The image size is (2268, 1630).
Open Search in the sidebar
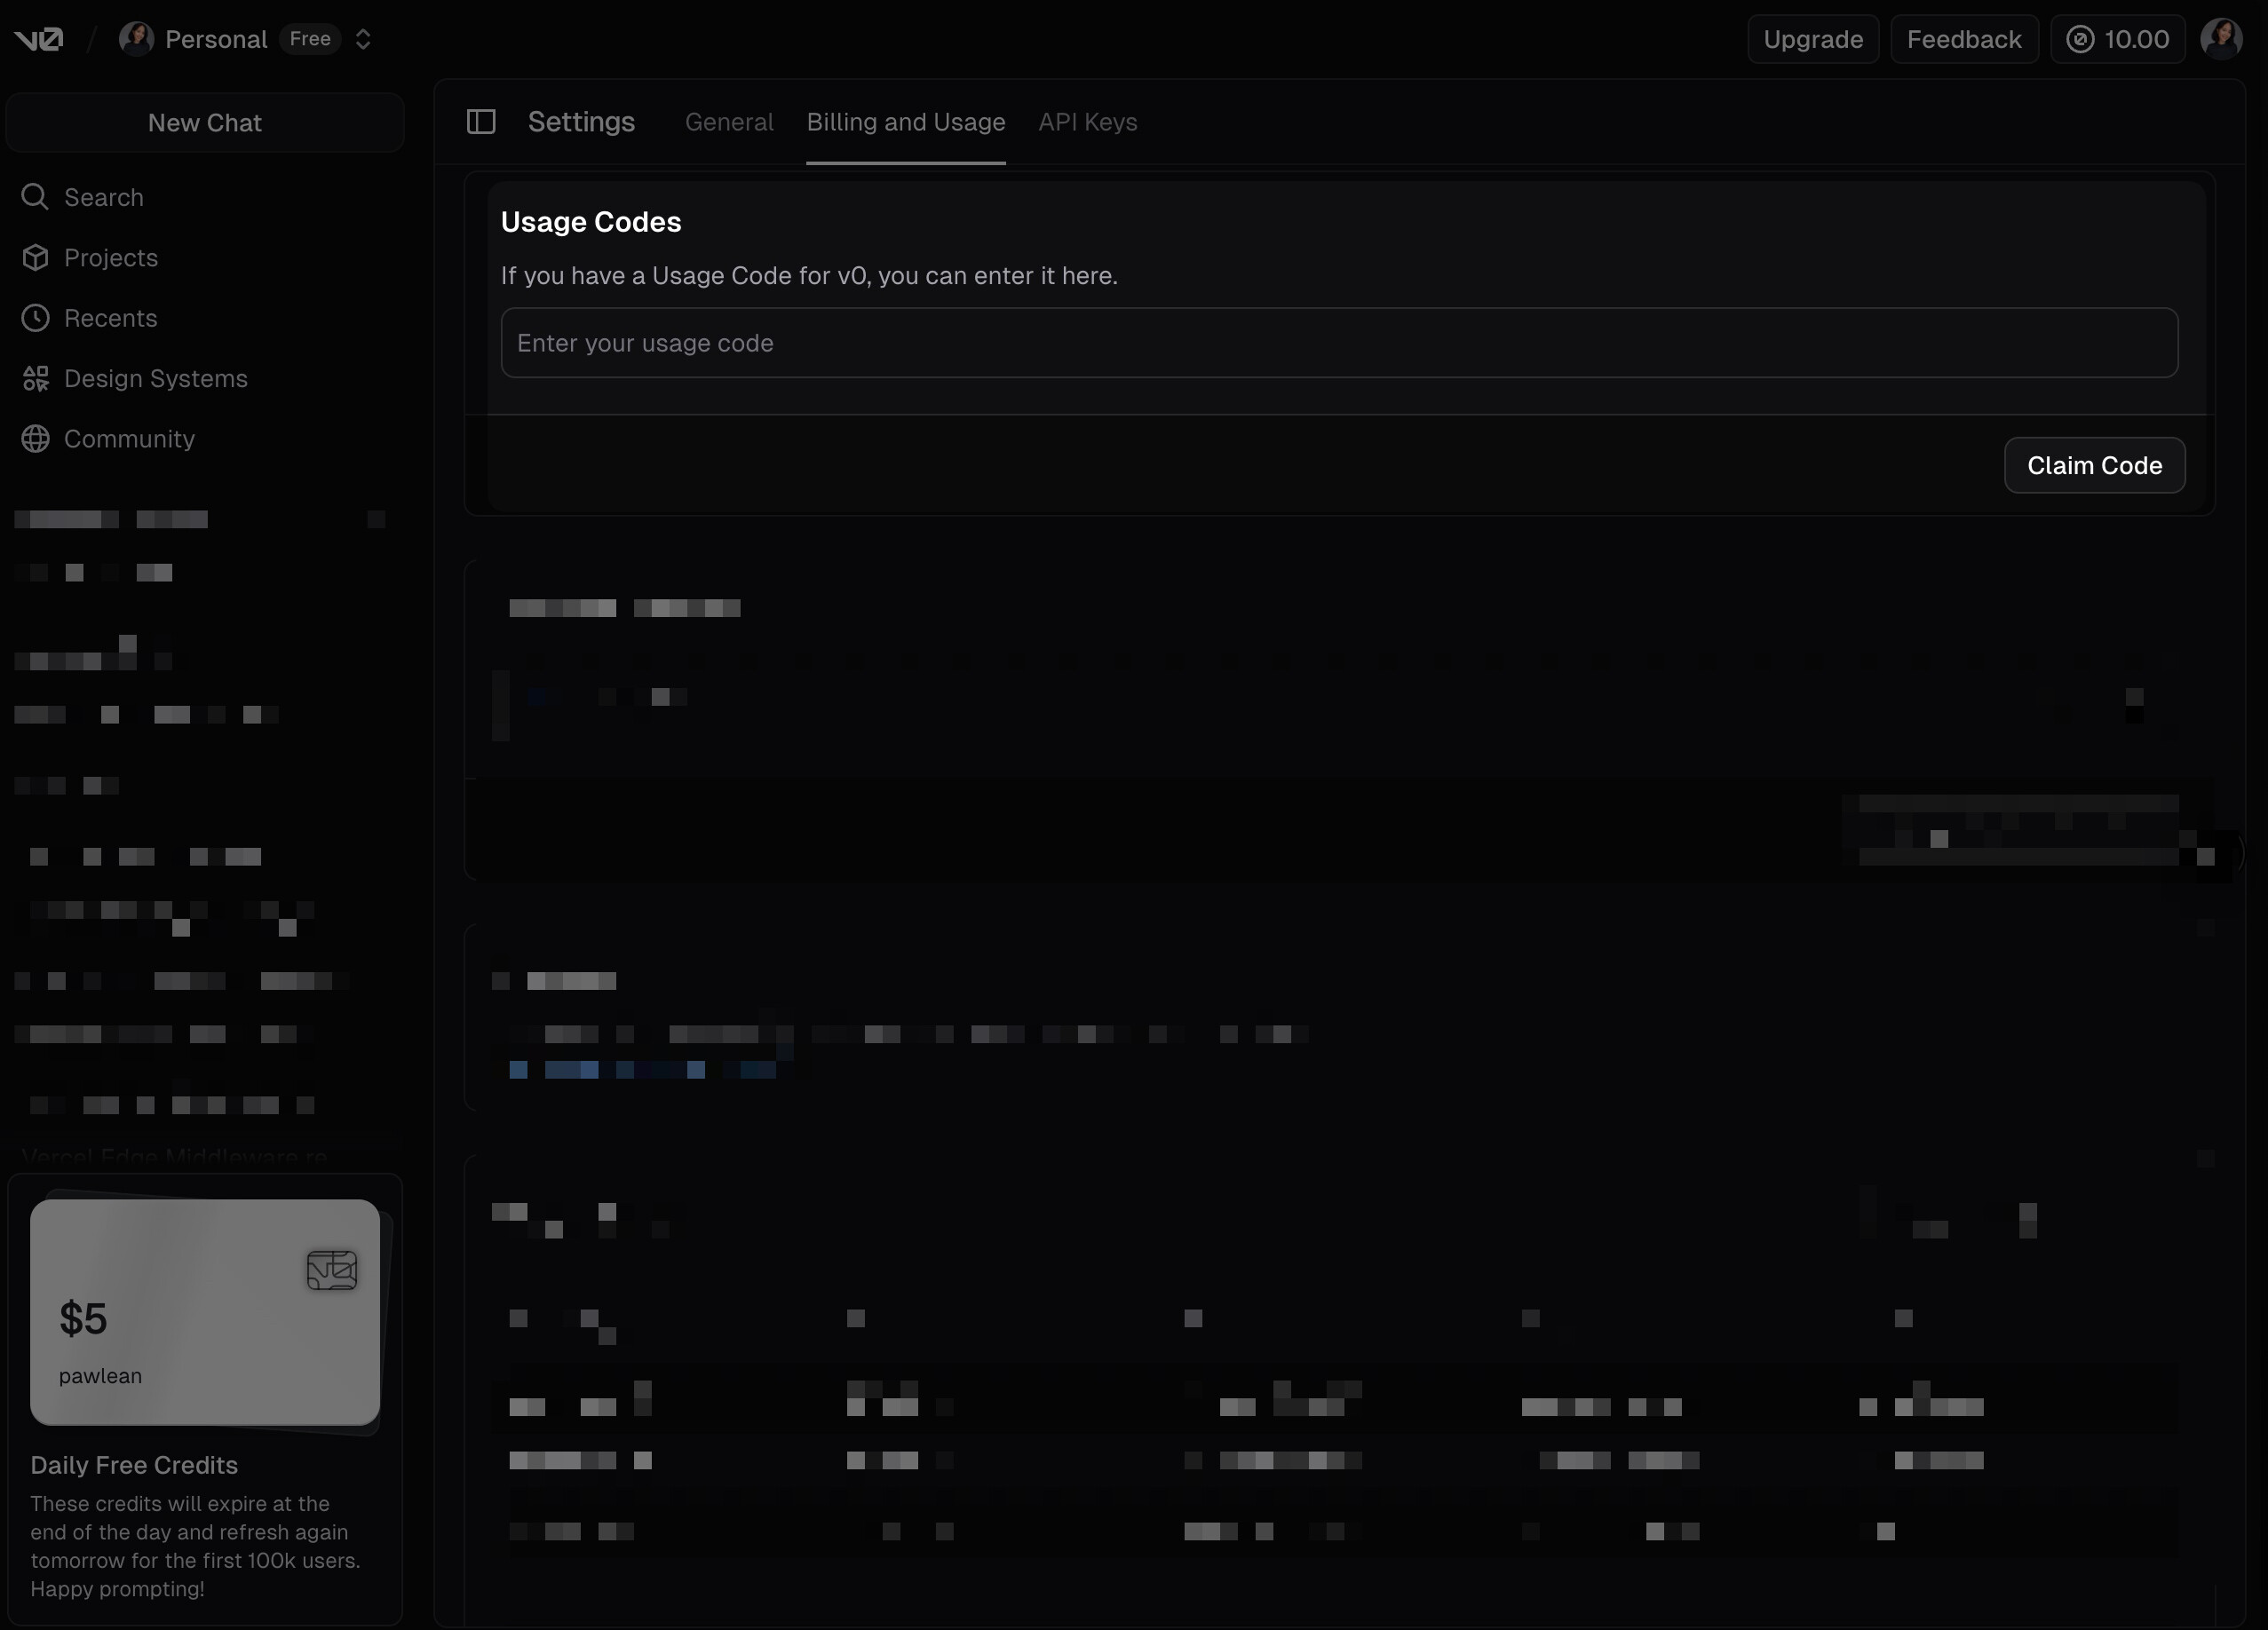[x=104, y=197]
